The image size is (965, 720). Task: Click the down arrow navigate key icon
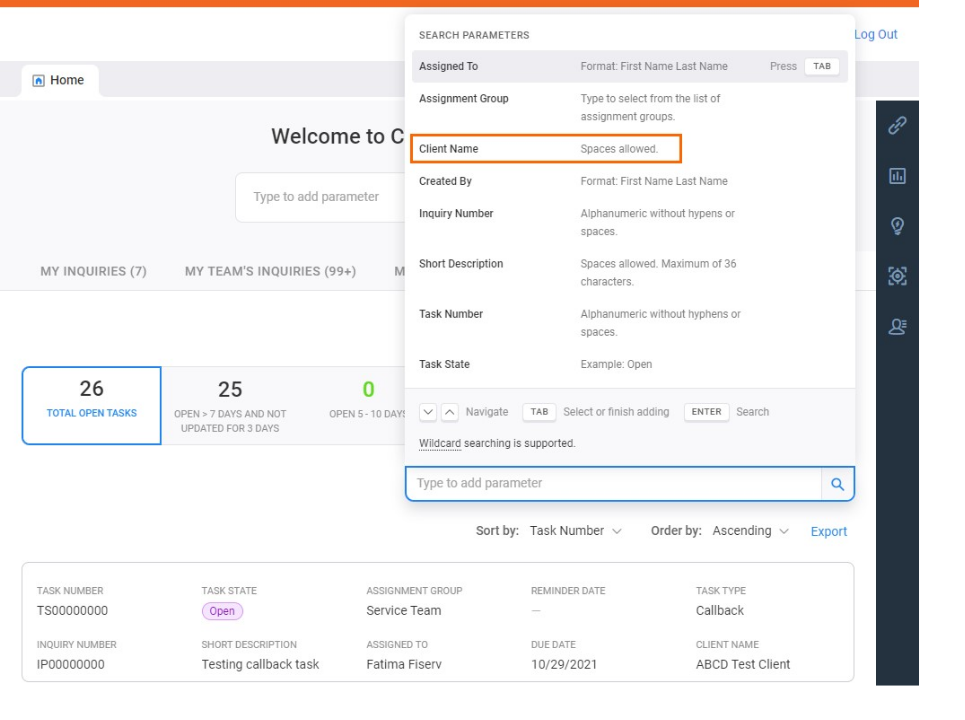(428, 412)
